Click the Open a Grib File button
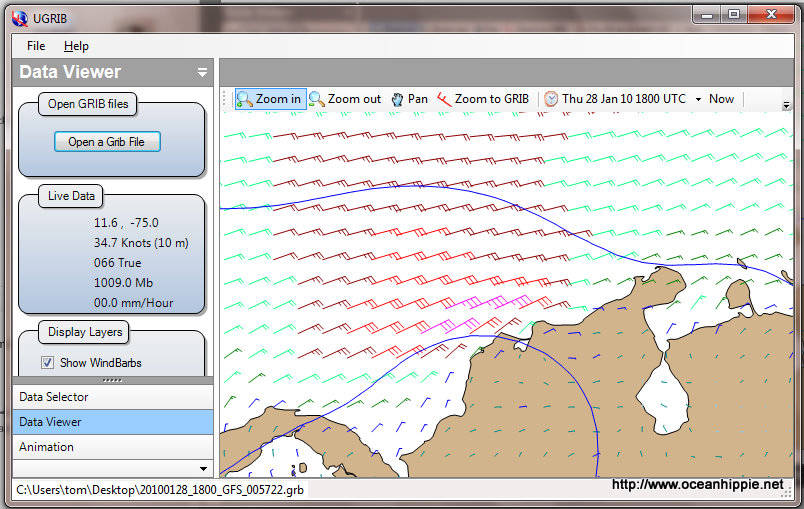 click(107, 142)
